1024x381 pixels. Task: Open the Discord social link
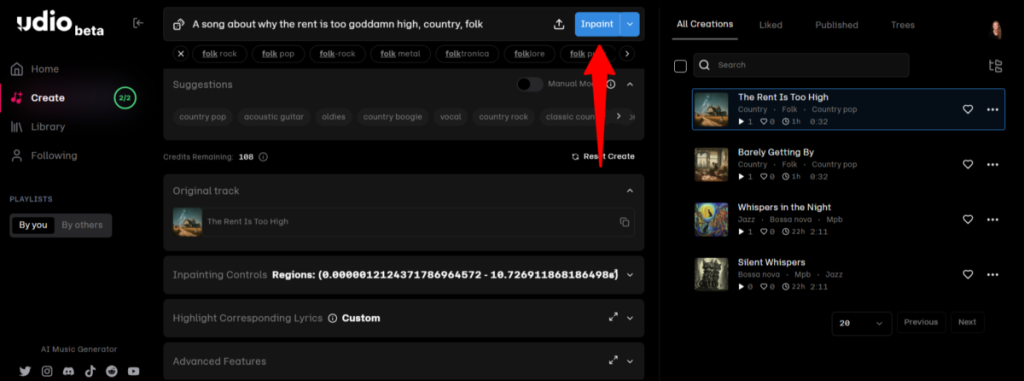pyautogui.click(x=69, y=371)
